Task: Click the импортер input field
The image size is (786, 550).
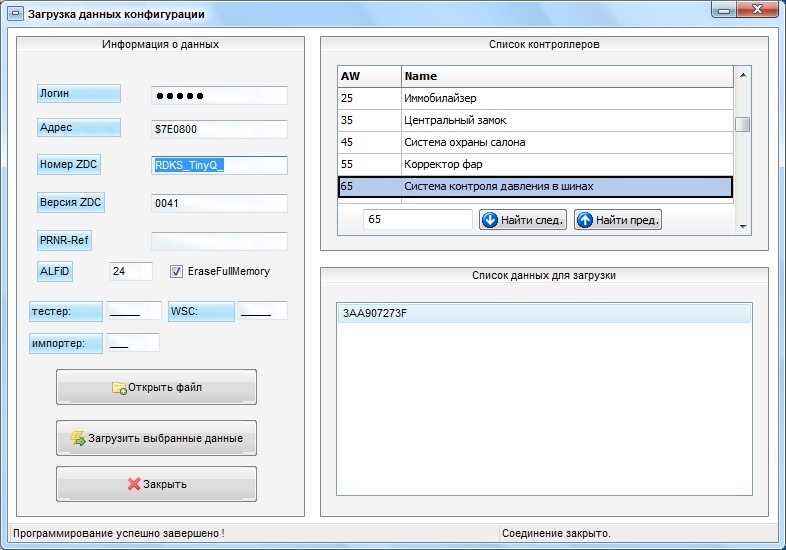Action: point(133,343)
